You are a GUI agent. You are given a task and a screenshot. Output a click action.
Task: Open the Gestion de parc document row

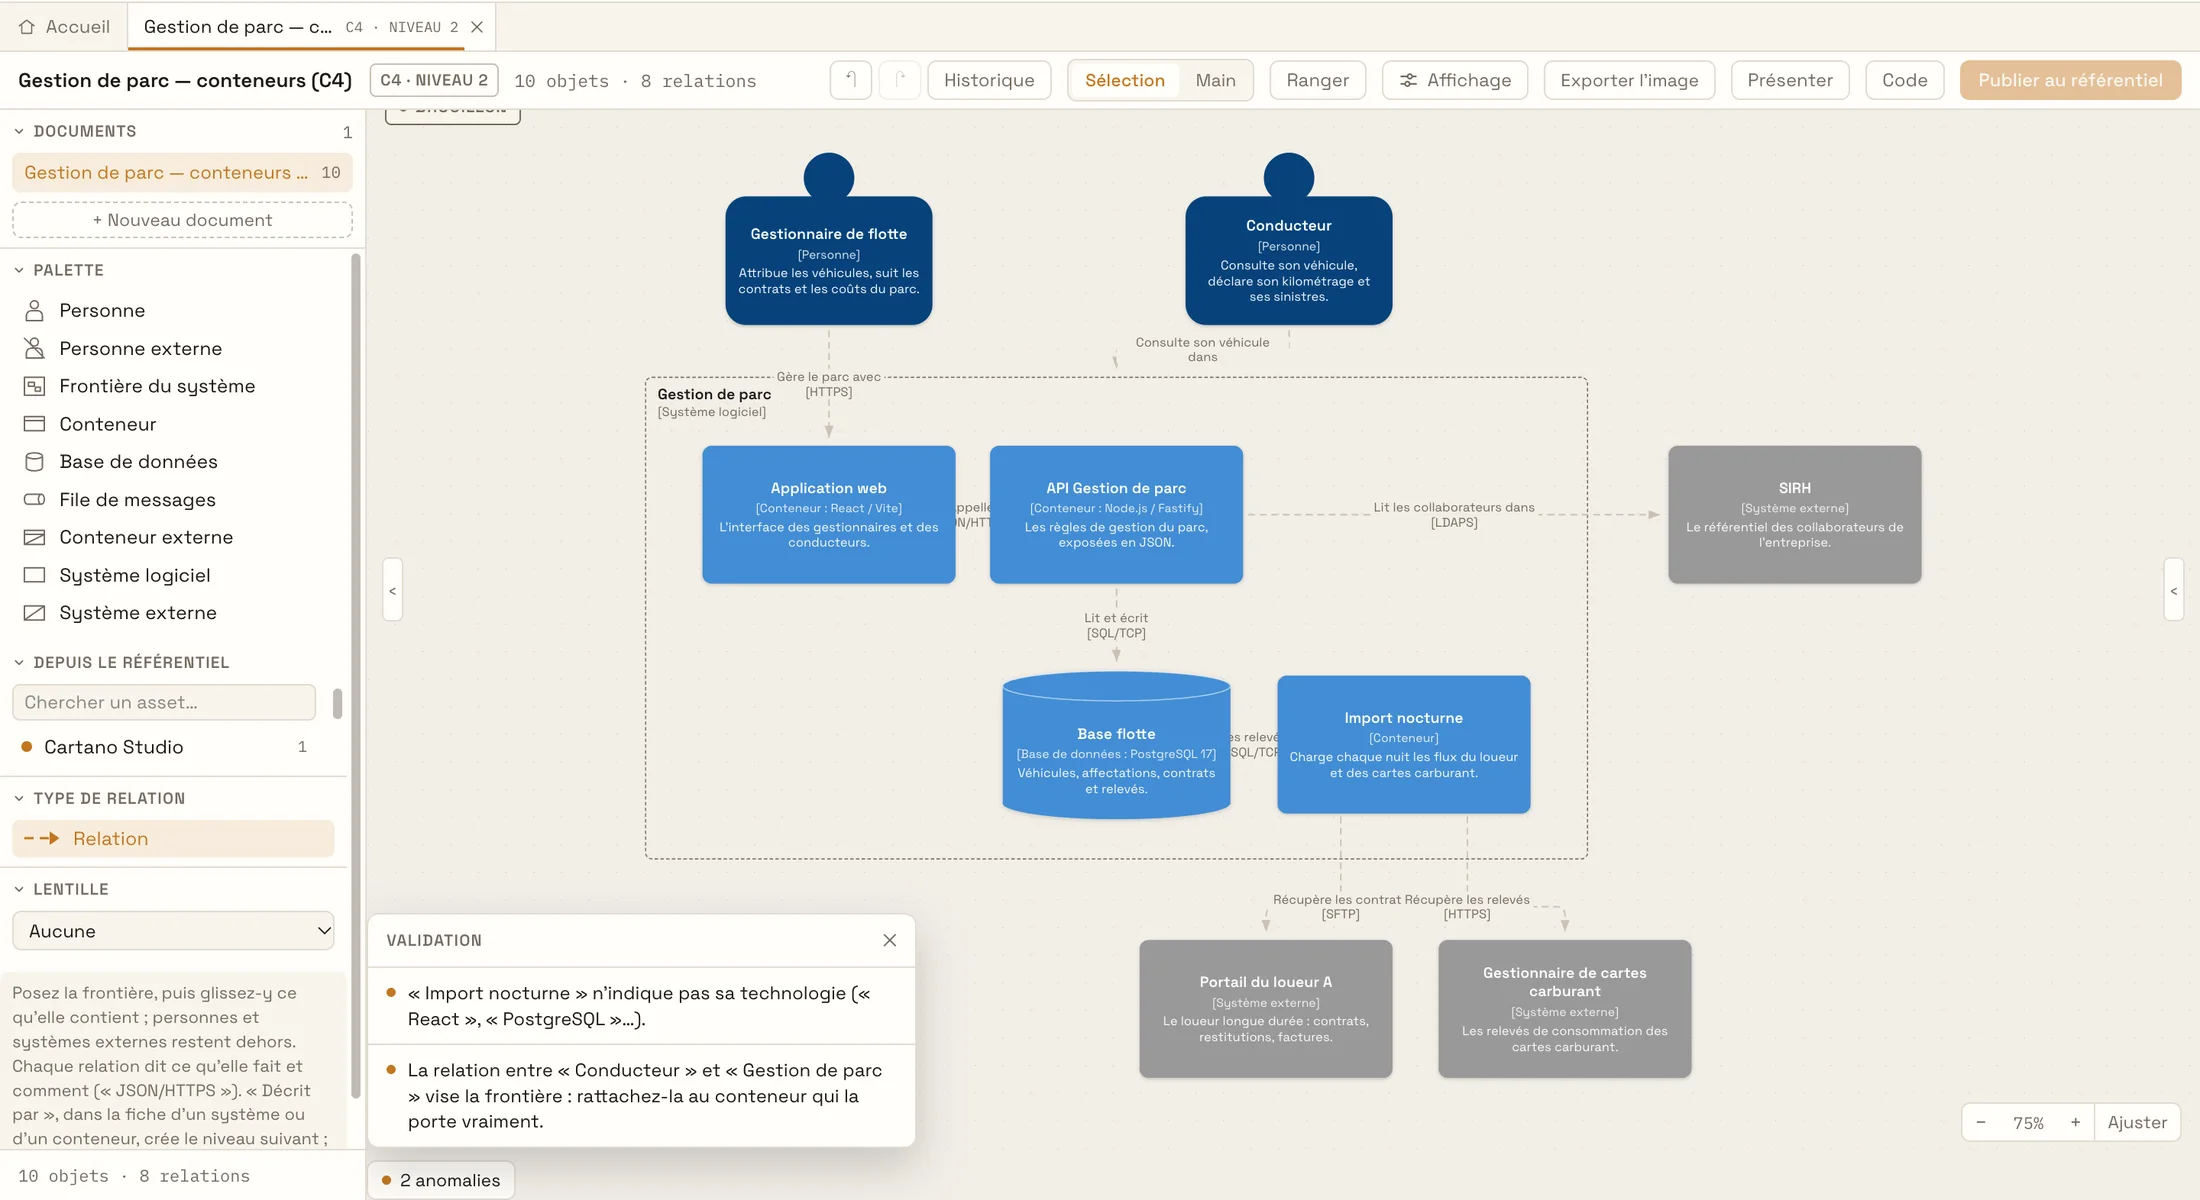coord(182,173)
